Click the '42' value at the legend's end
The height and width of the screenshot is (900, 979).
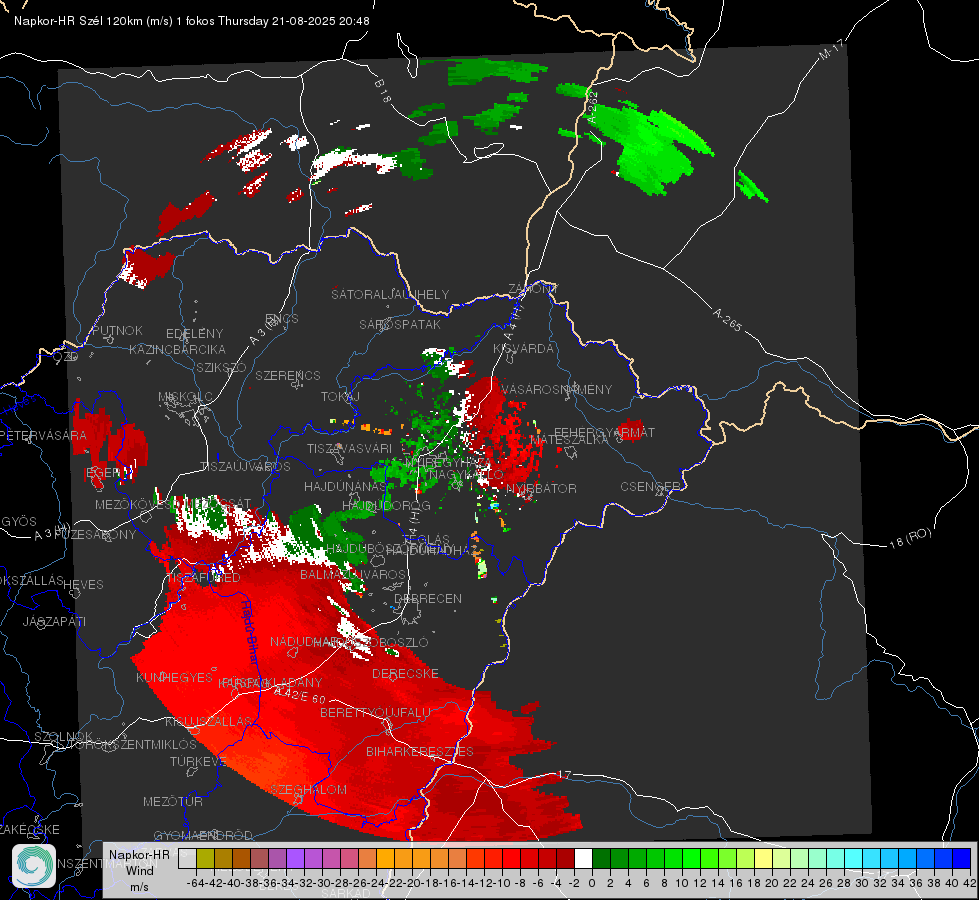969,883
